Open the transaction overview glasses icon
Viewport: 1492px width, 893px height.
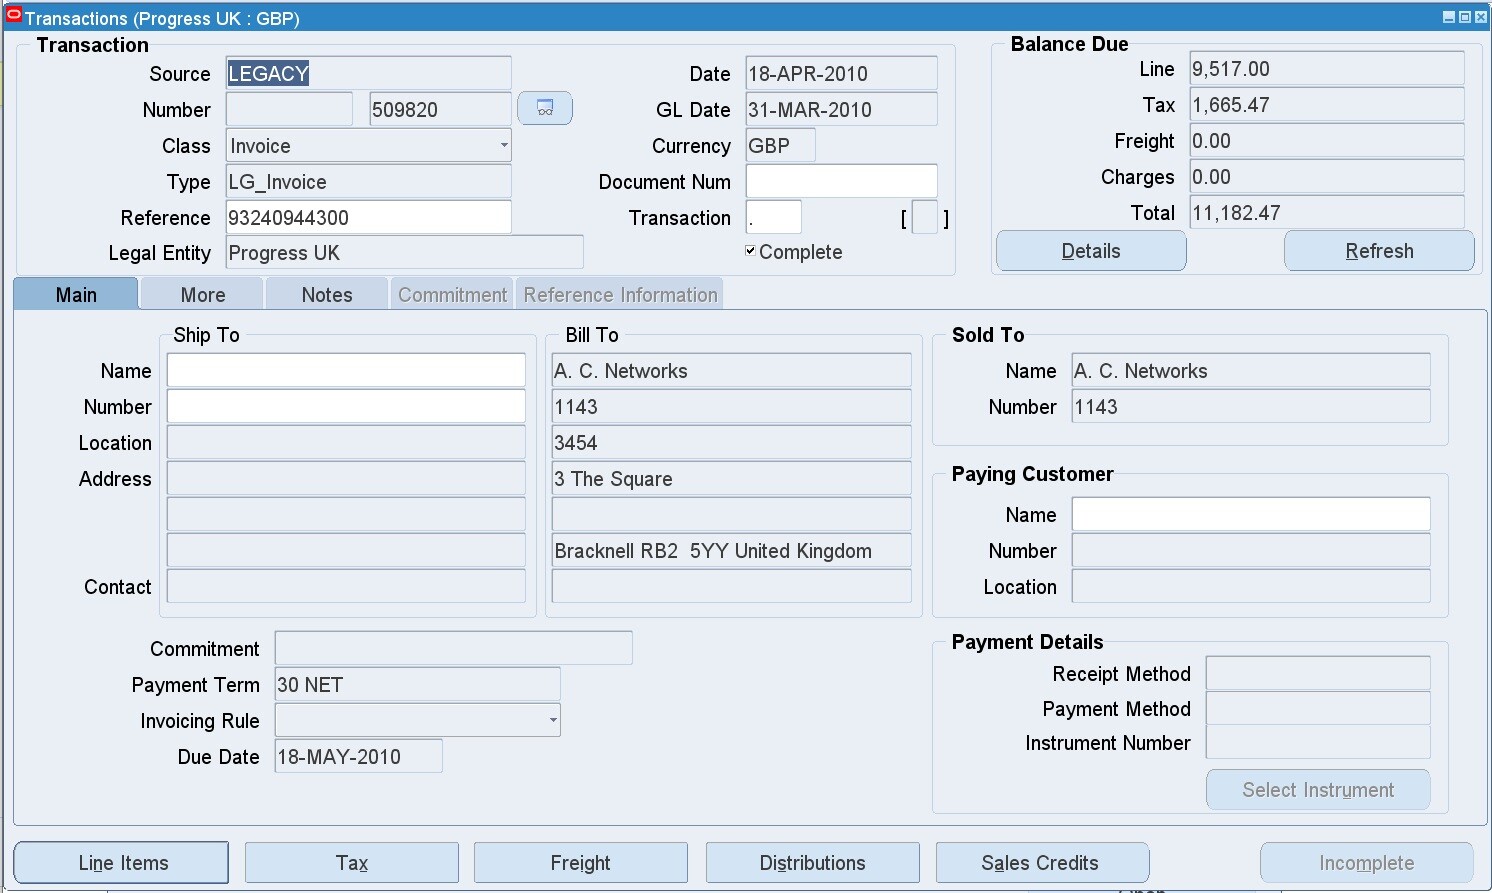click(544, 108)
